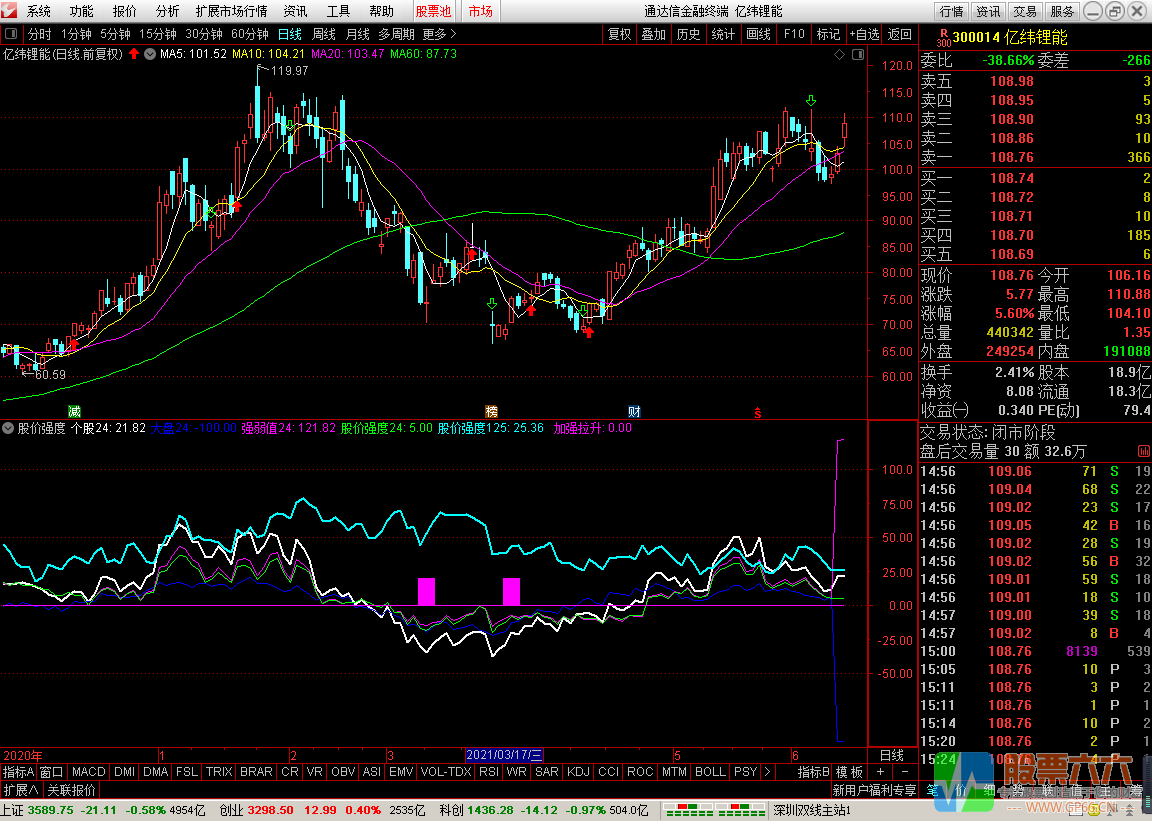Select the 分时 intraday period

[39, 34]
